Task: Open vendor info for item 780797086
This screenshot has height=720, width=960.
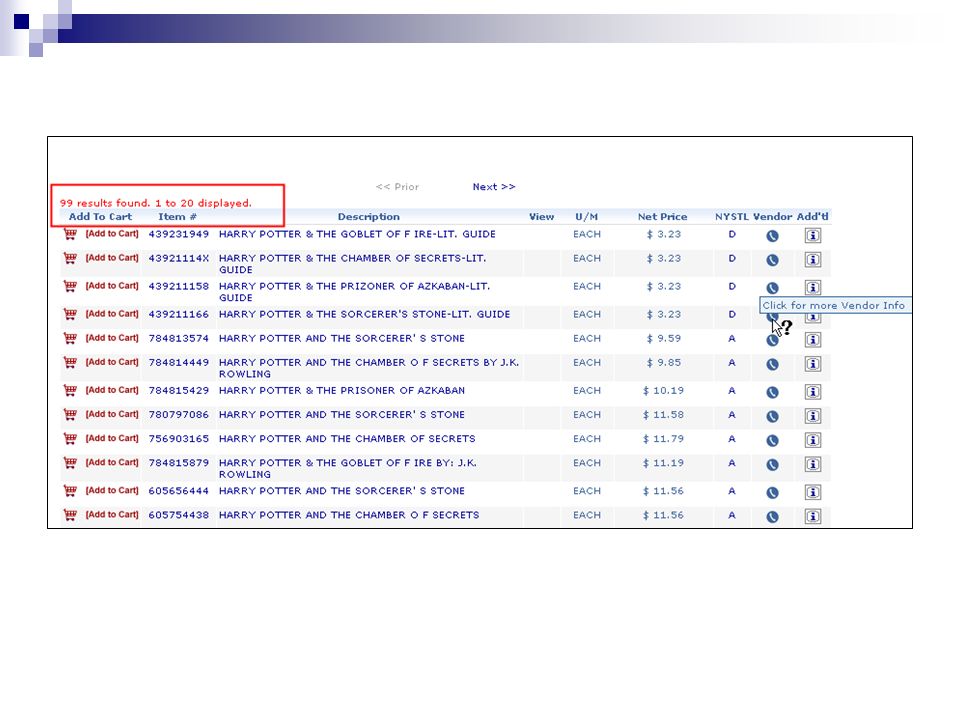Action: pyautogui.click(x=773, y=416)
